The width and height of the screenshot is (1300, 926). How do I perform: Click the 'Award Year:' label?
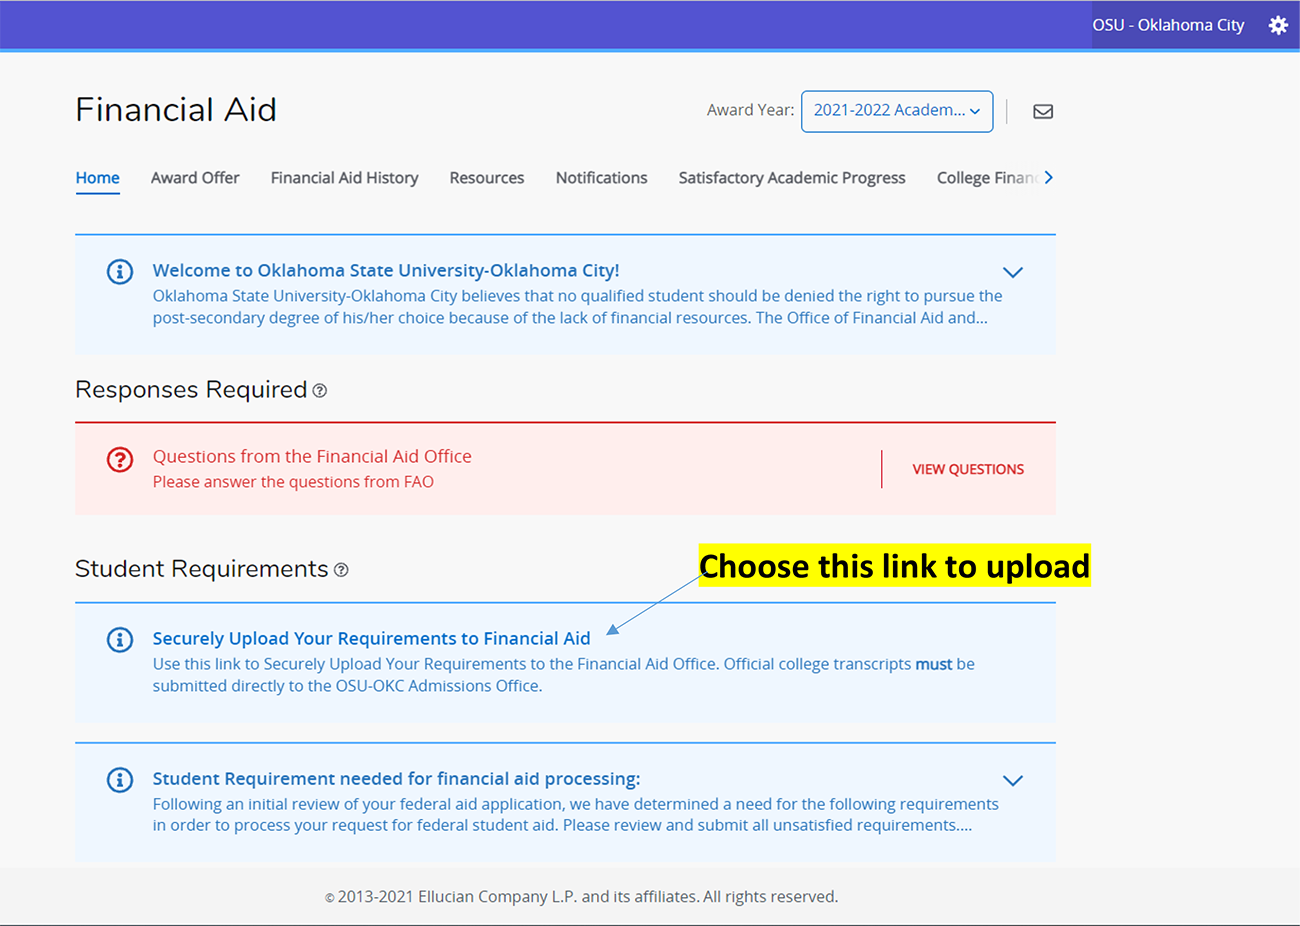click(x=751, y=110)
